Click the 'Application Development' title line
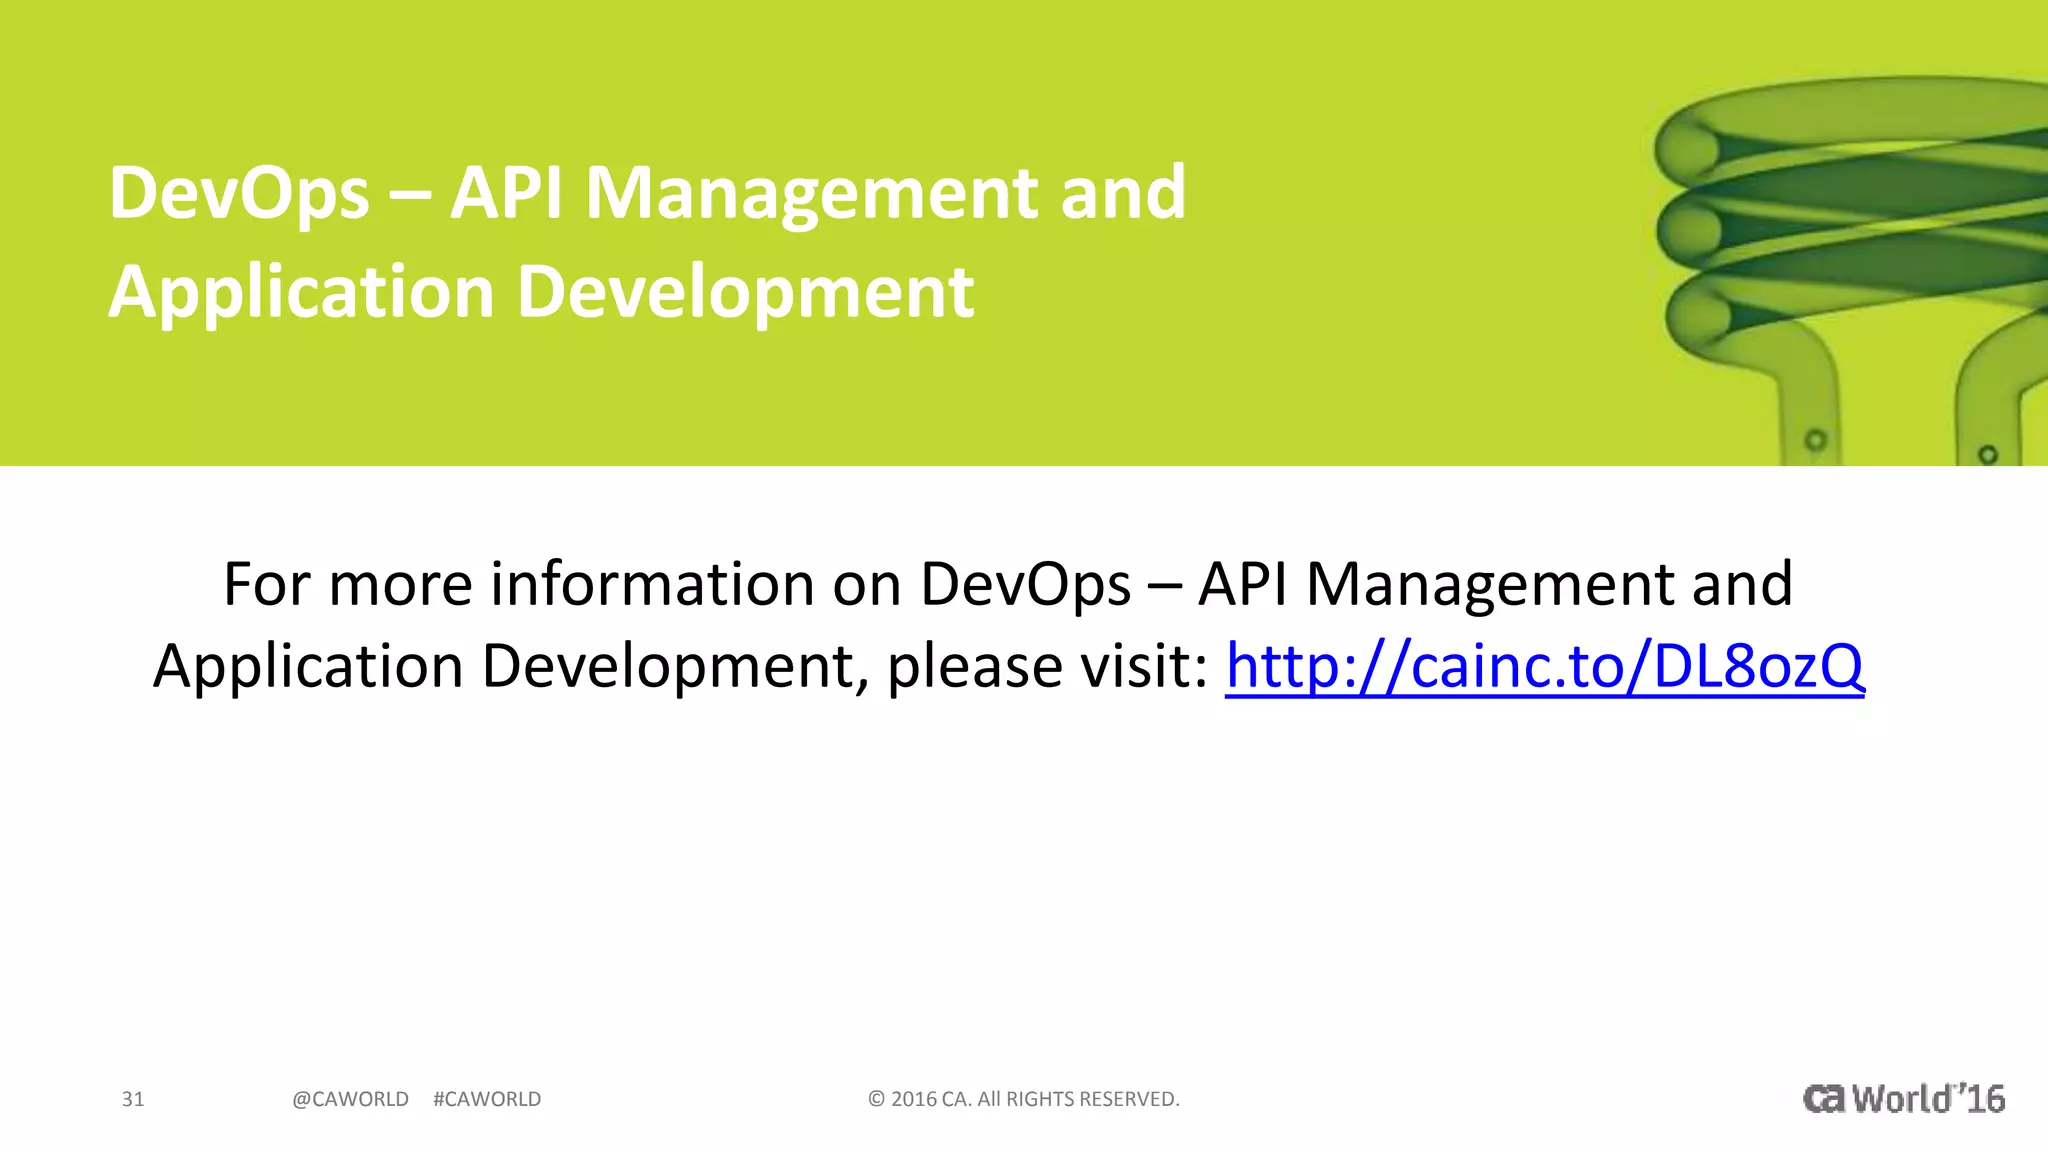 pos(541,292)
